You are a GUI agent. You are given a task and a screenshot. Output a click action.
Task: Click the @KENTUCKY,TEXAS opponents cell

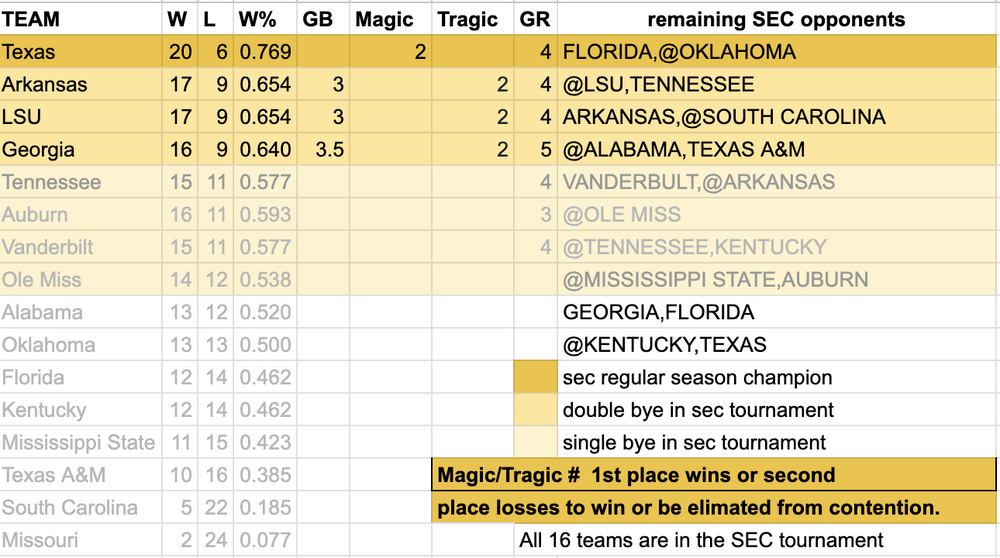777,345
